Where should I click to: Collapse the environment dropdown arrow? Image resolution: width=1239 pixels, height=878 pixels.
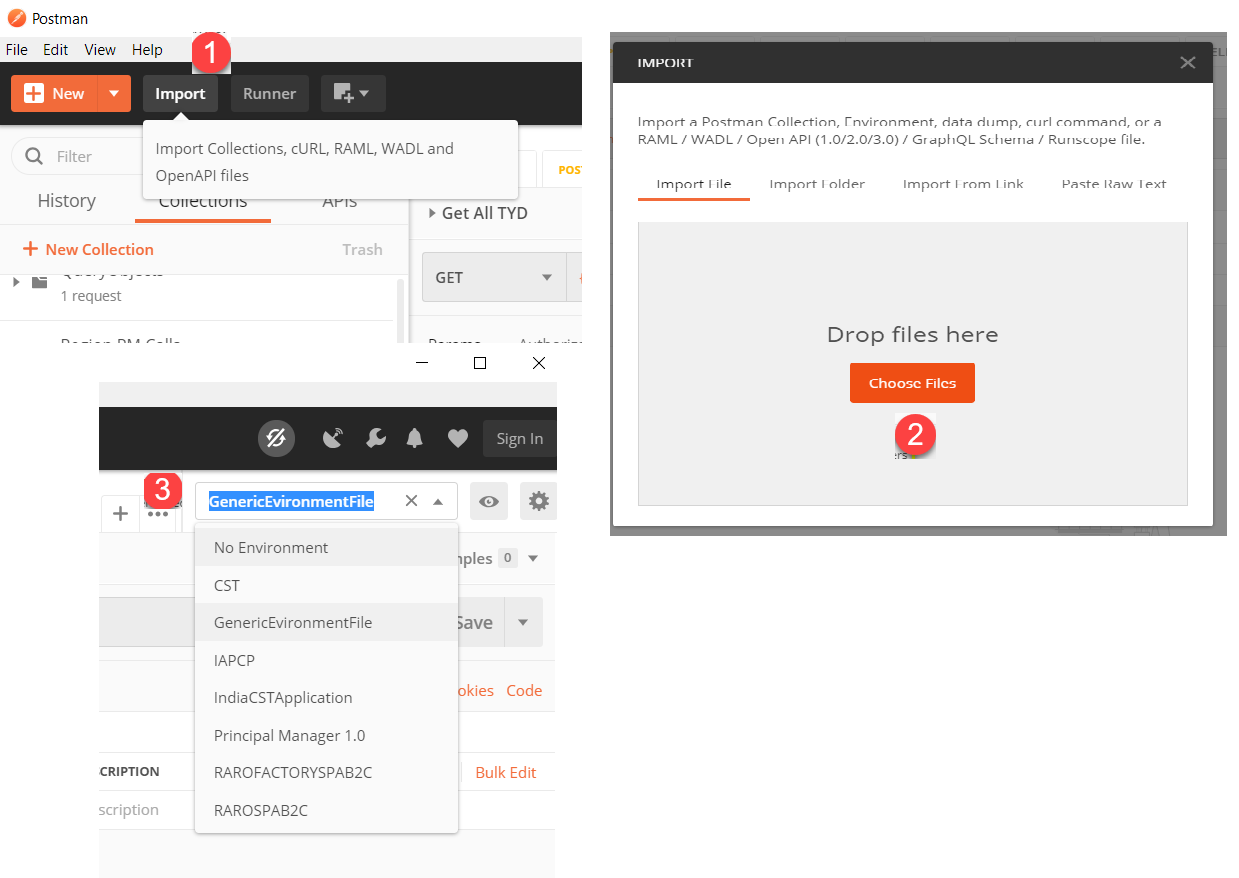click(x=438, y=501)
